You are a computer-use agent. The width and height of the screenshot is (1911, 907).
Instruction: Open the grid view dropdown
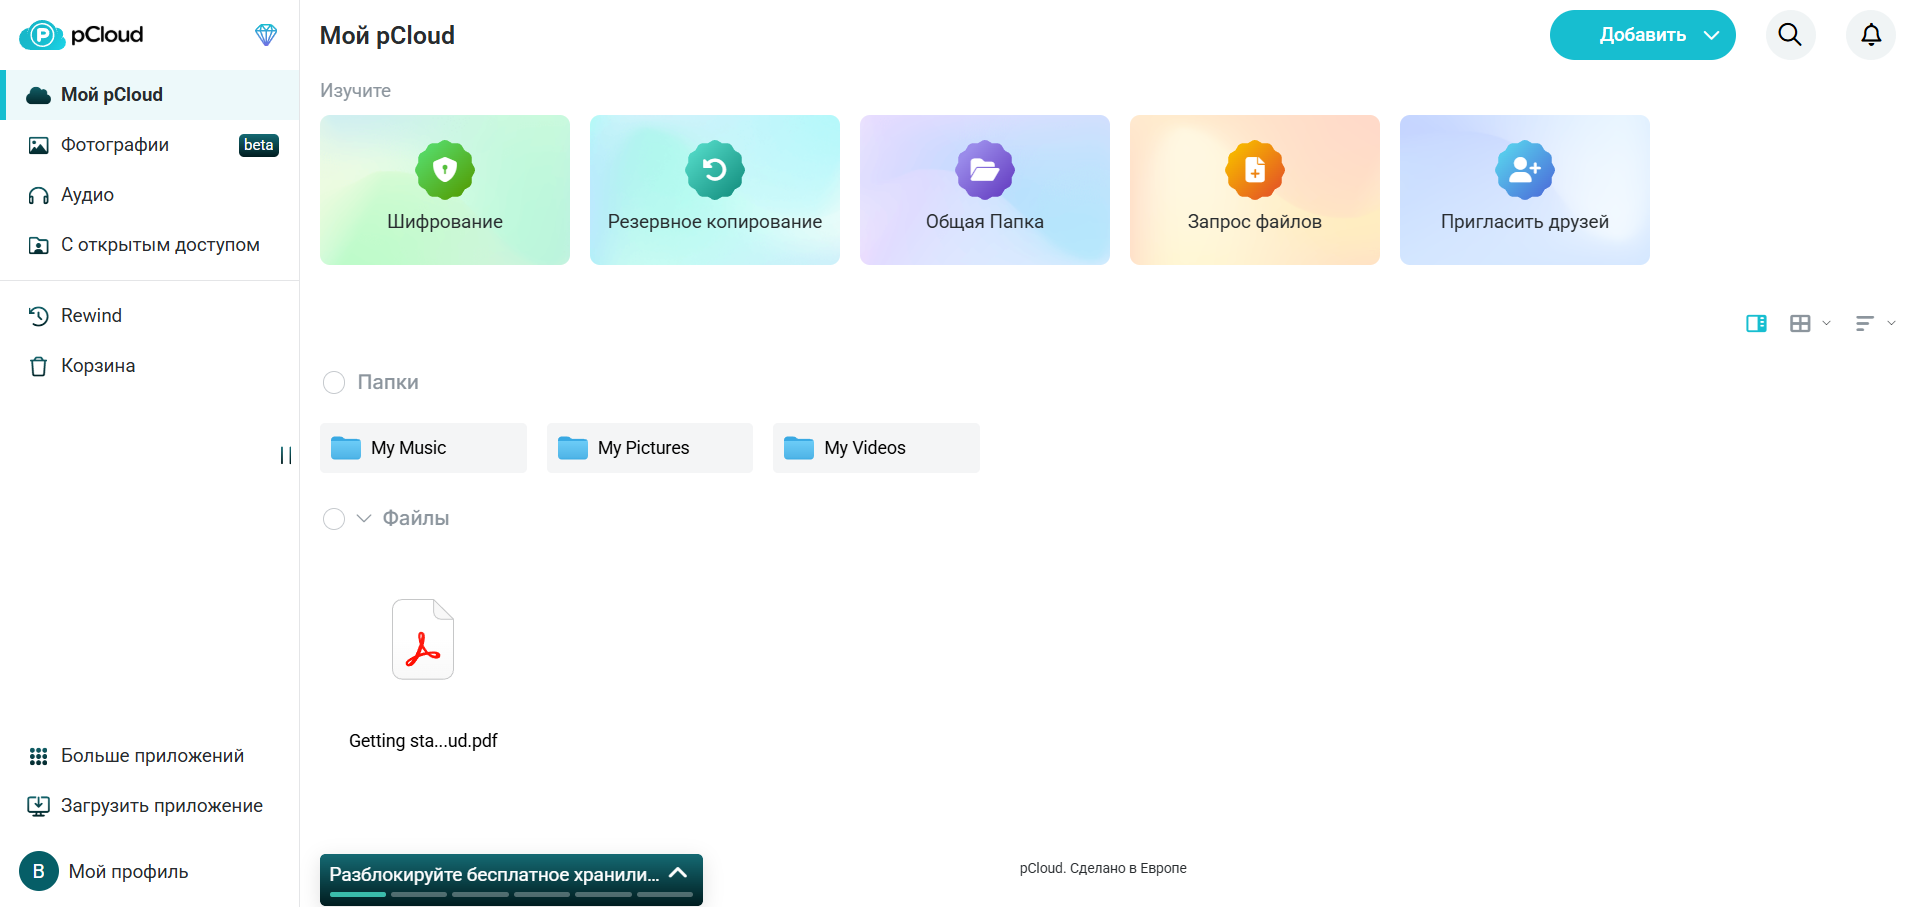[1810, 323]
